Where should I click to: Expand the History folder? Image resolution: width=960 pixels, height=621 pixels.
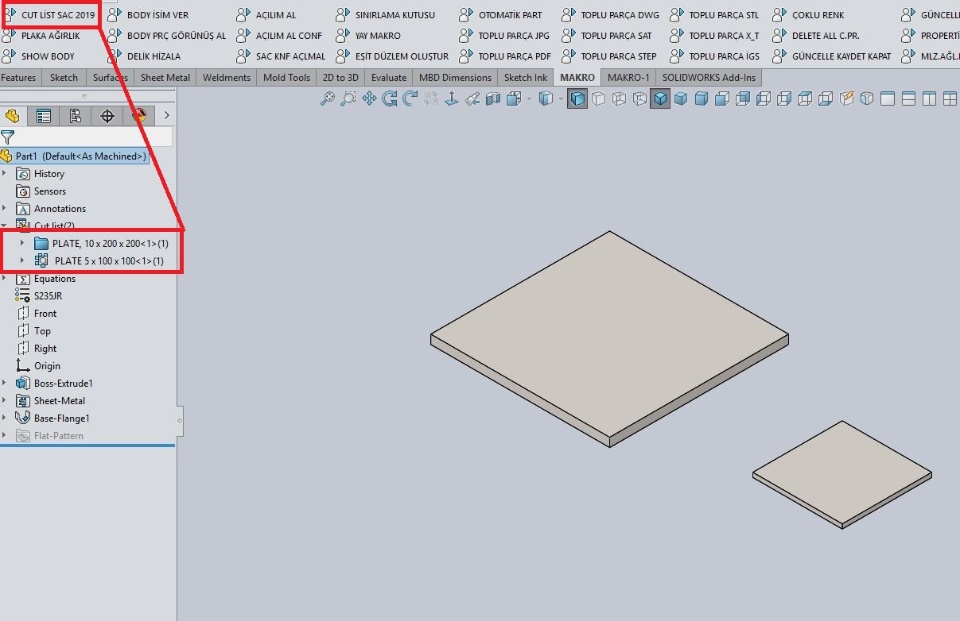pyautogui.click(x=4, y=173)
